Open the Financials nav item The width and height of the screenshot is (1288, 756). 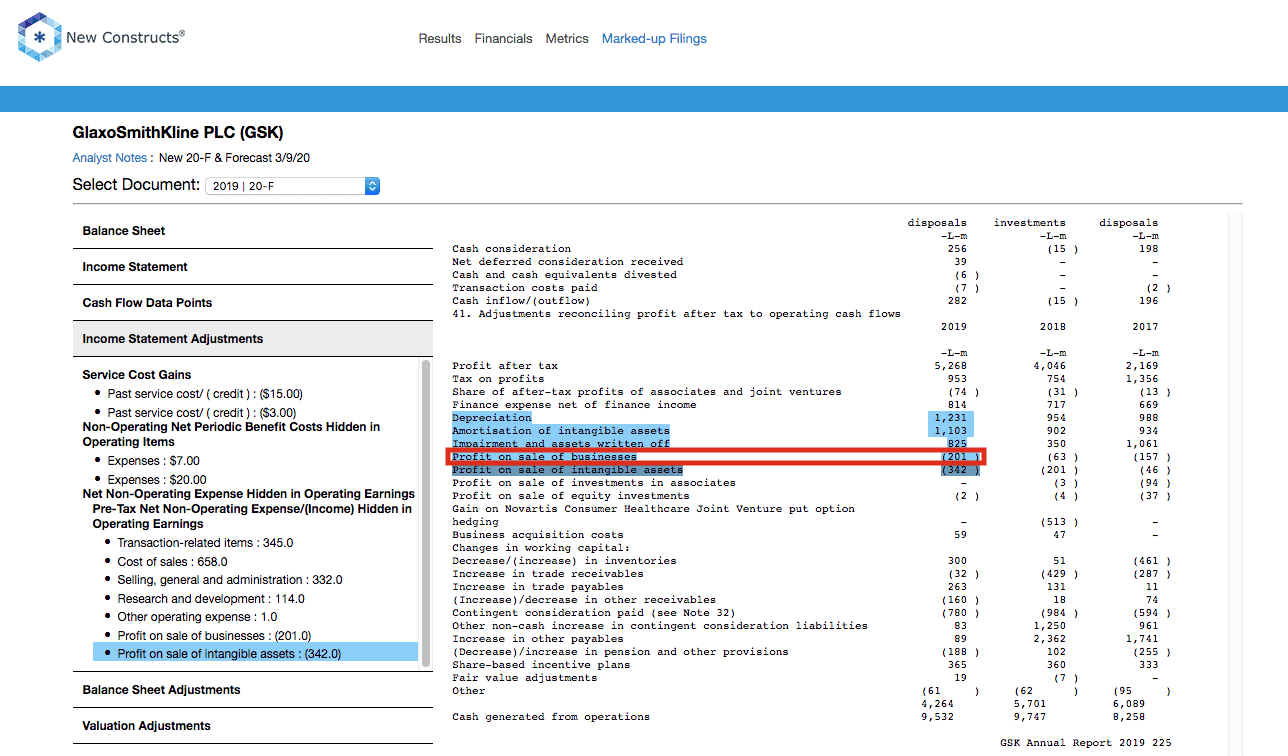(503, 39)
